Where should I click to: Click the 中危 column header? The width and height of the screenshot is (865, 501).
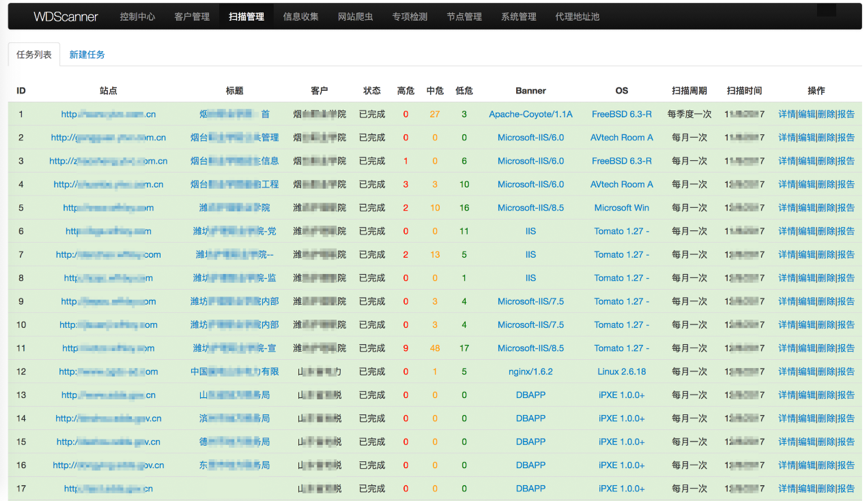pyautogui.click(x=435, y=90)
